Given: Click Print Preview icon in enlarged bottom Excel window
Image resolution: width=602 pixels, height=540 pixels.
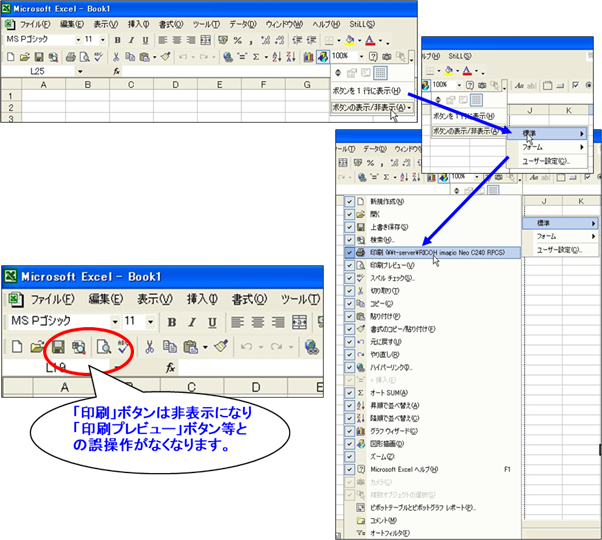Looking at the screenshot, I should point(104,347).
